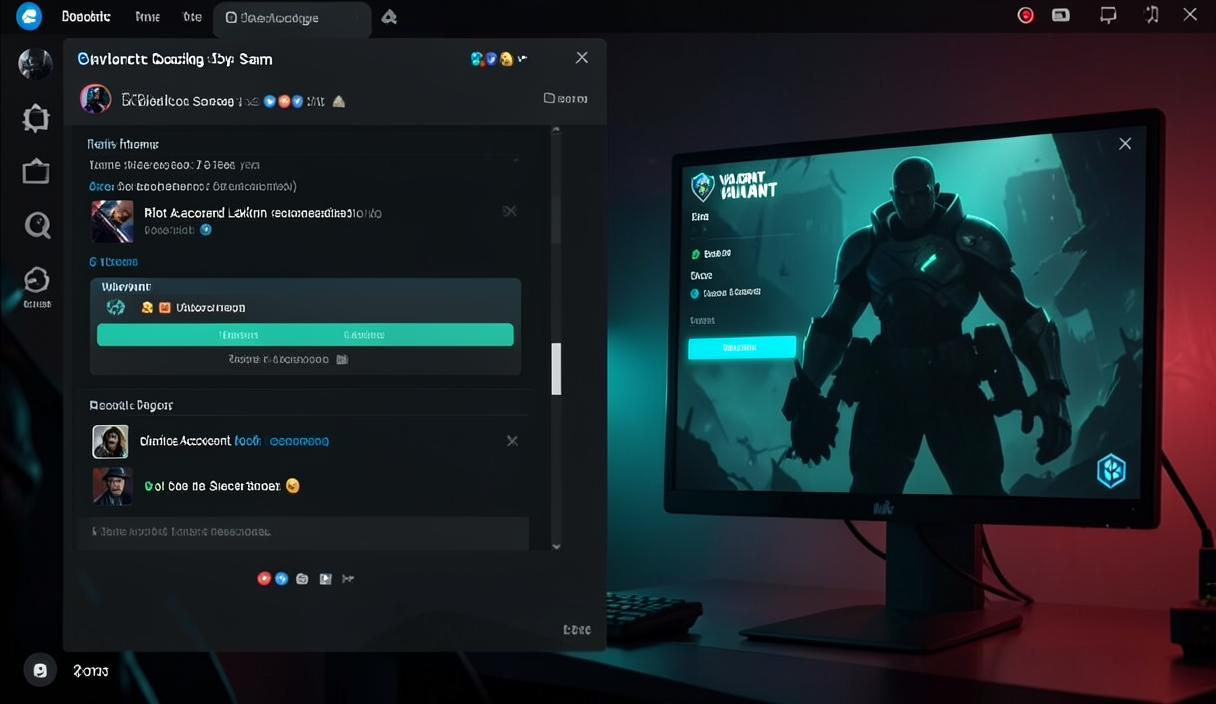1216x704 pixels.
Task: Select the teal-dot option in game window
Action: pyautogui.click(x=725, y=293)
